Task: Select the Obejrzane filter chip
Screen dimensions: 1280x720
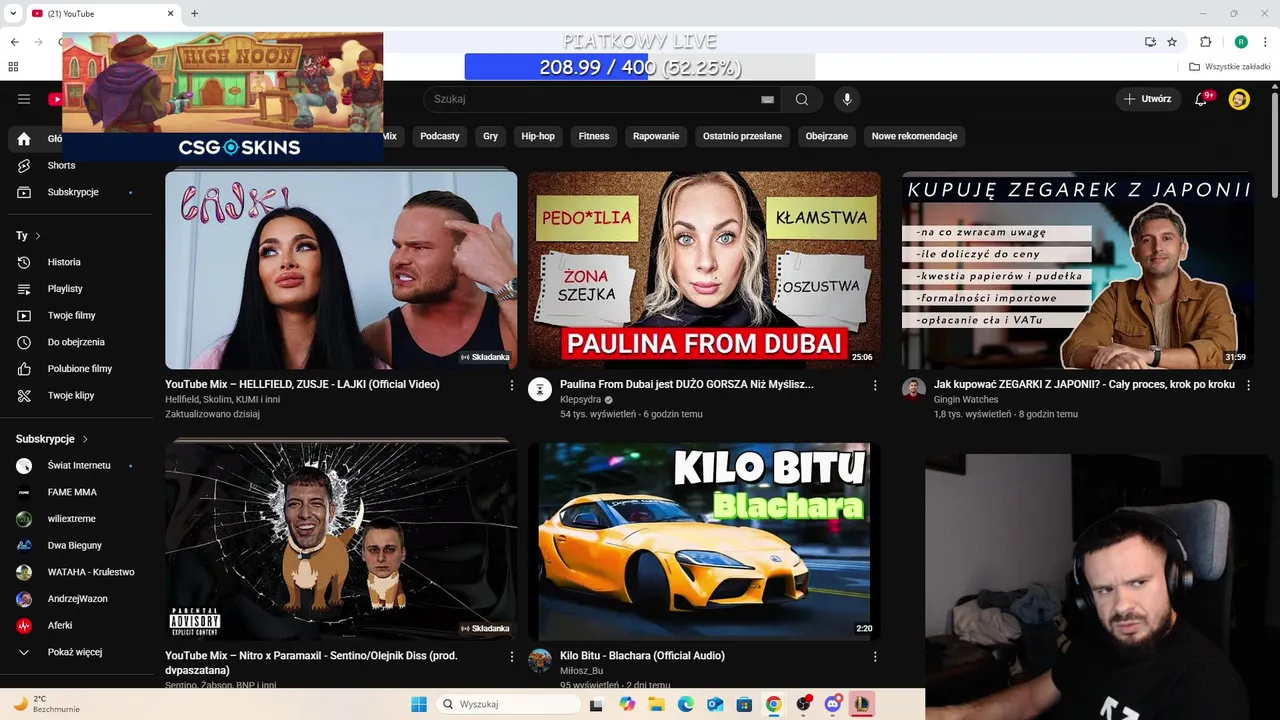Action: tap(827, 136)
